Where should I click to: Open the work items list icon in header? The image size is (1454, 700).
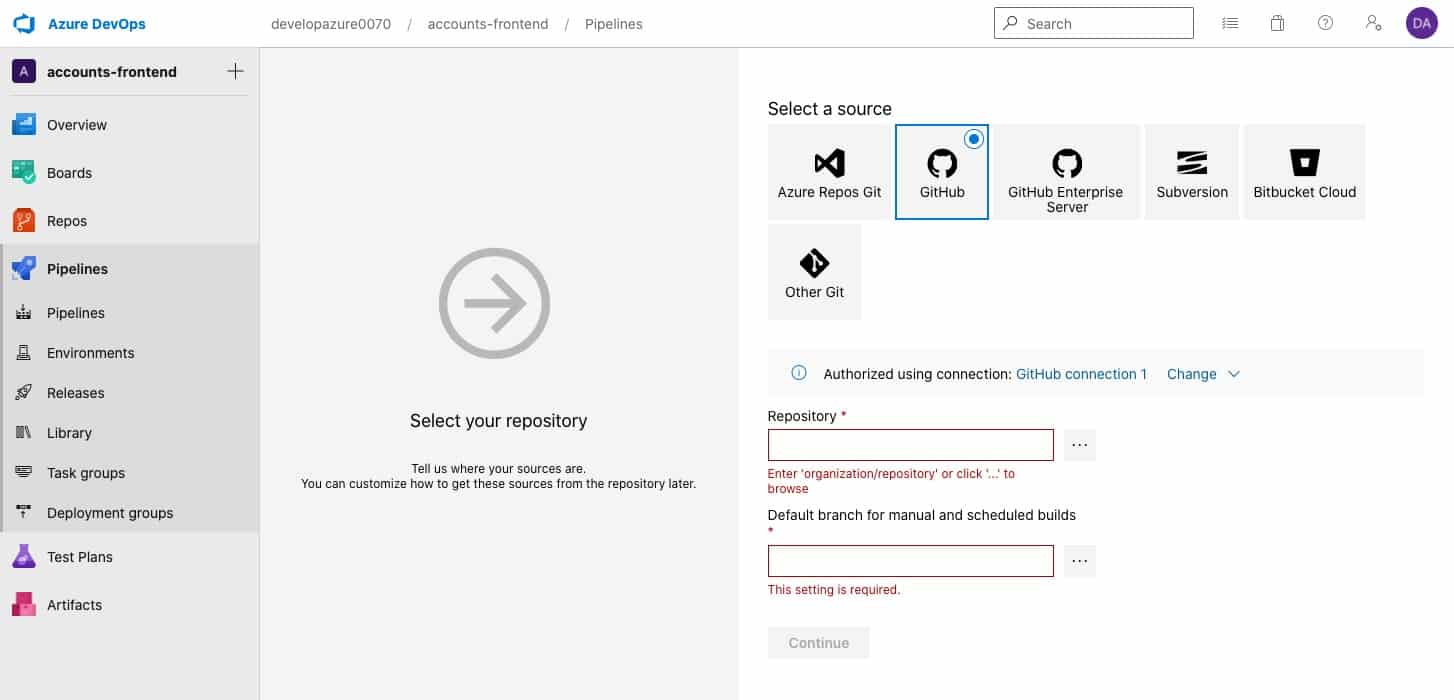coord(1230,23)
